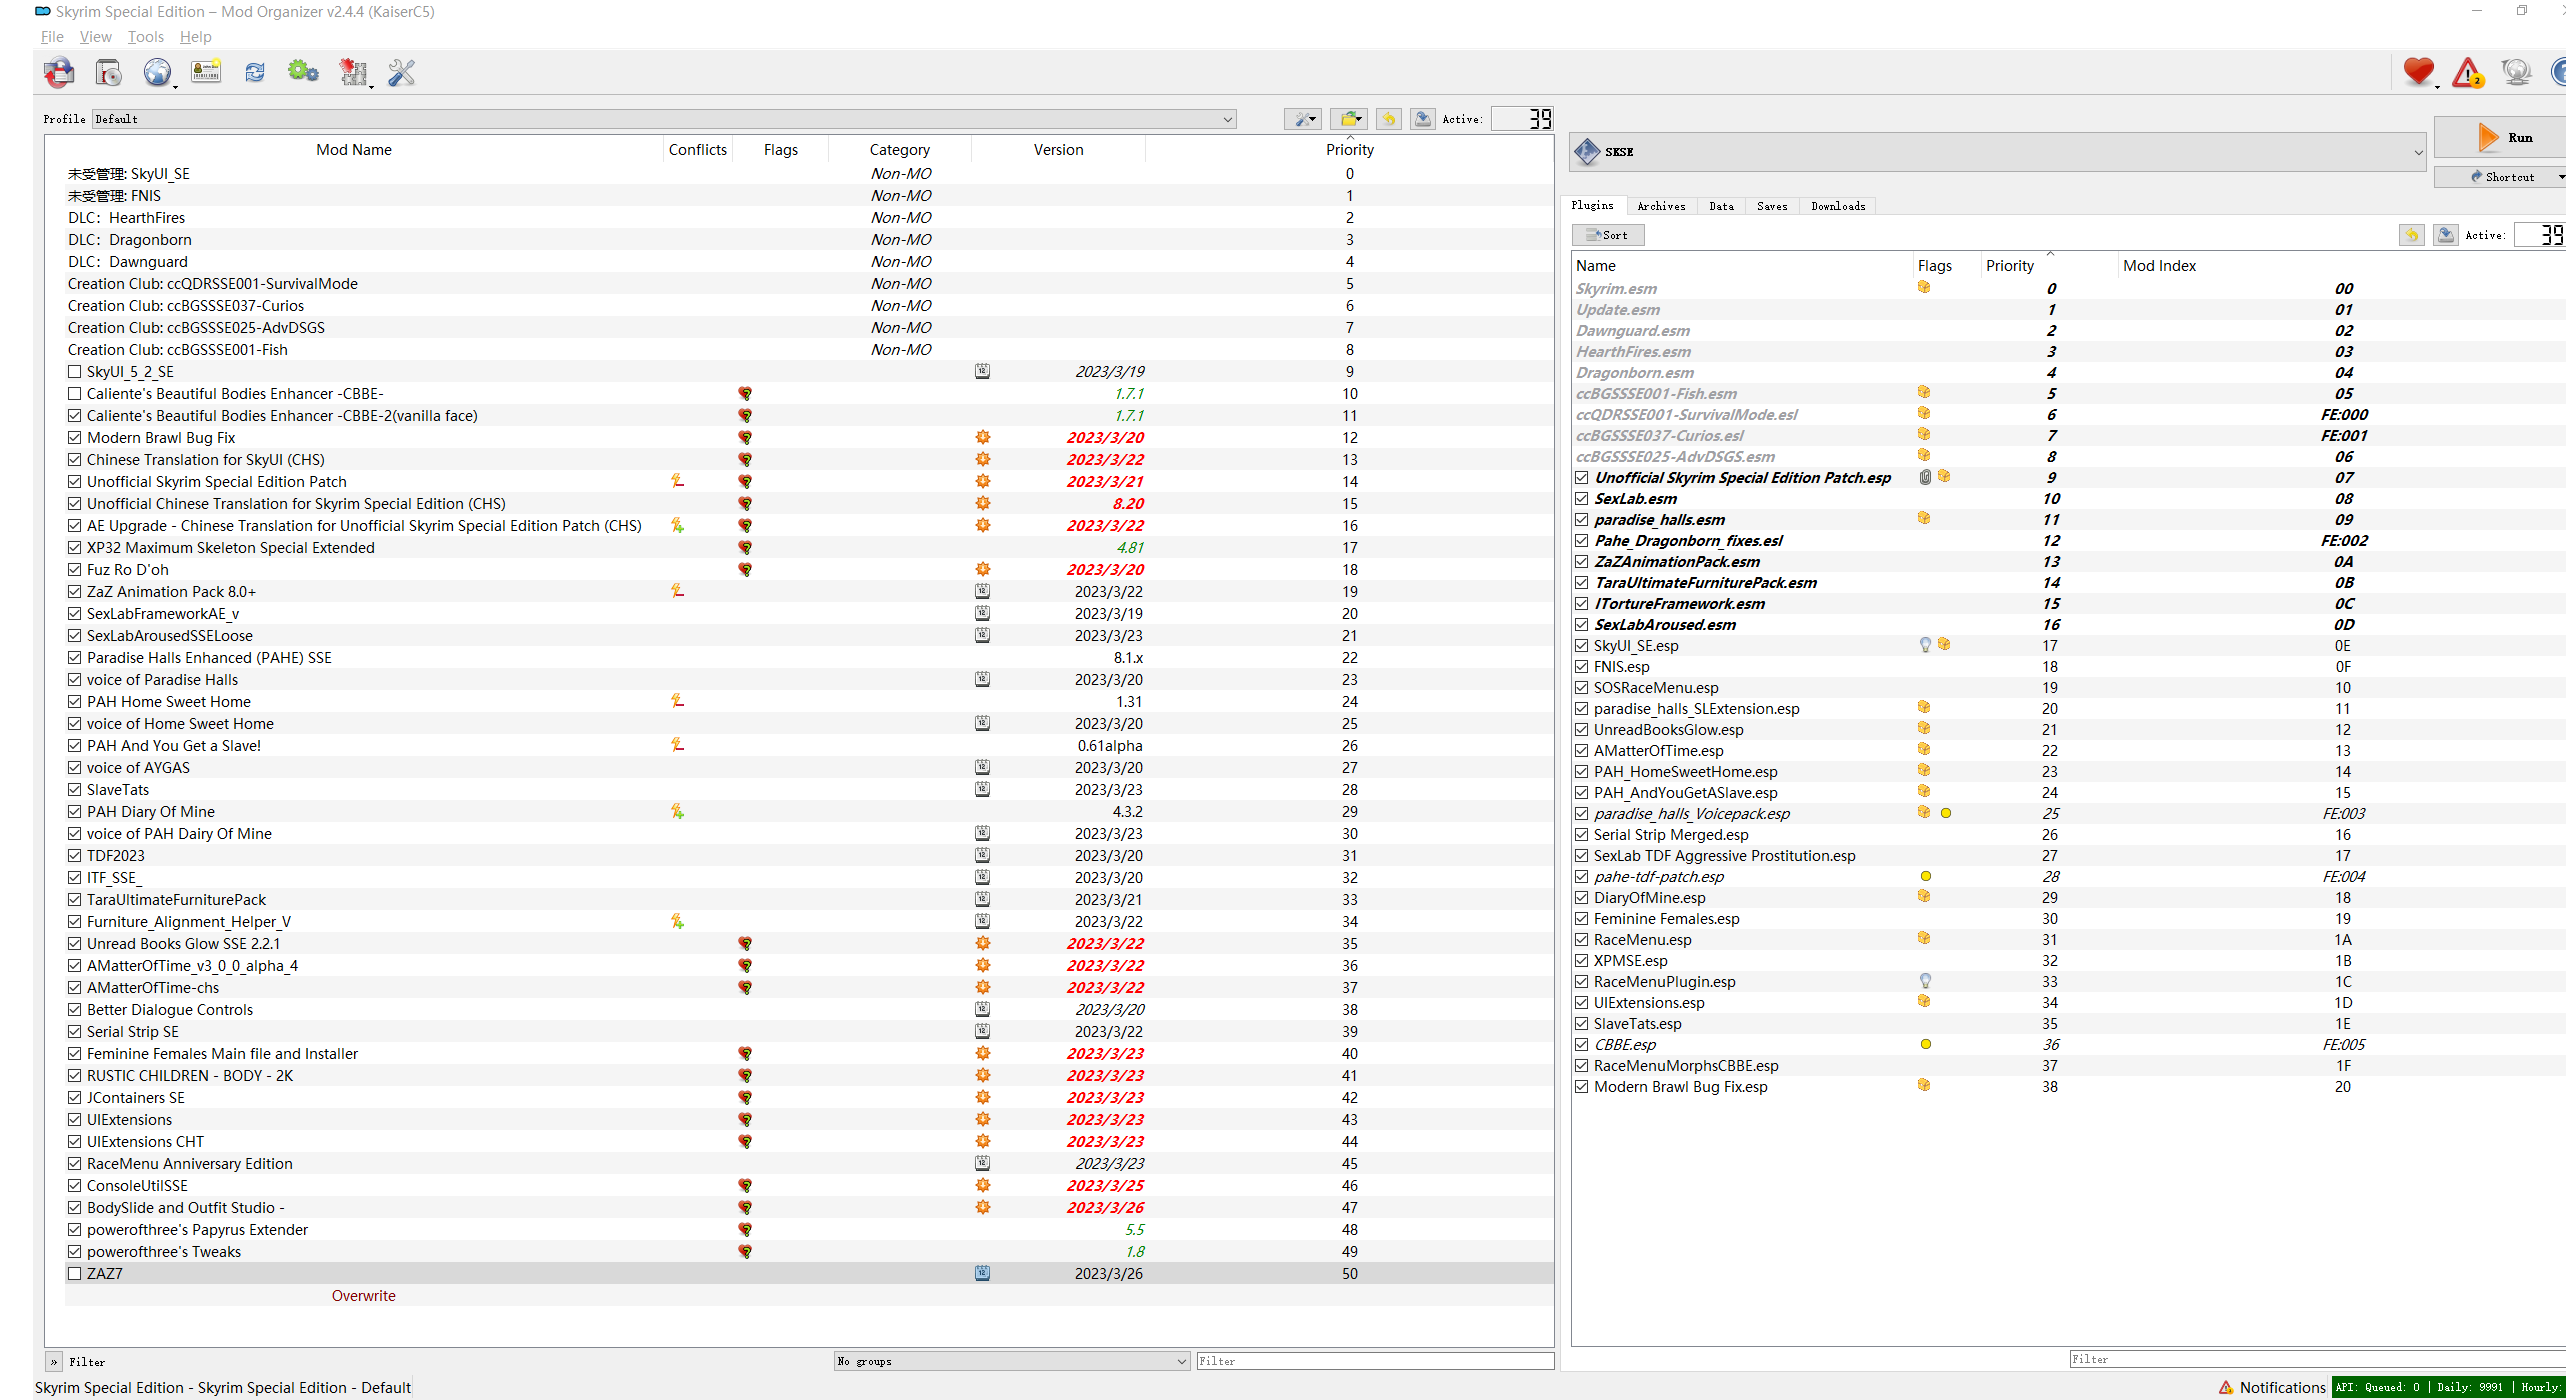
Task: Switch to the Downloads tab
Action: [x=1837, y=206]
